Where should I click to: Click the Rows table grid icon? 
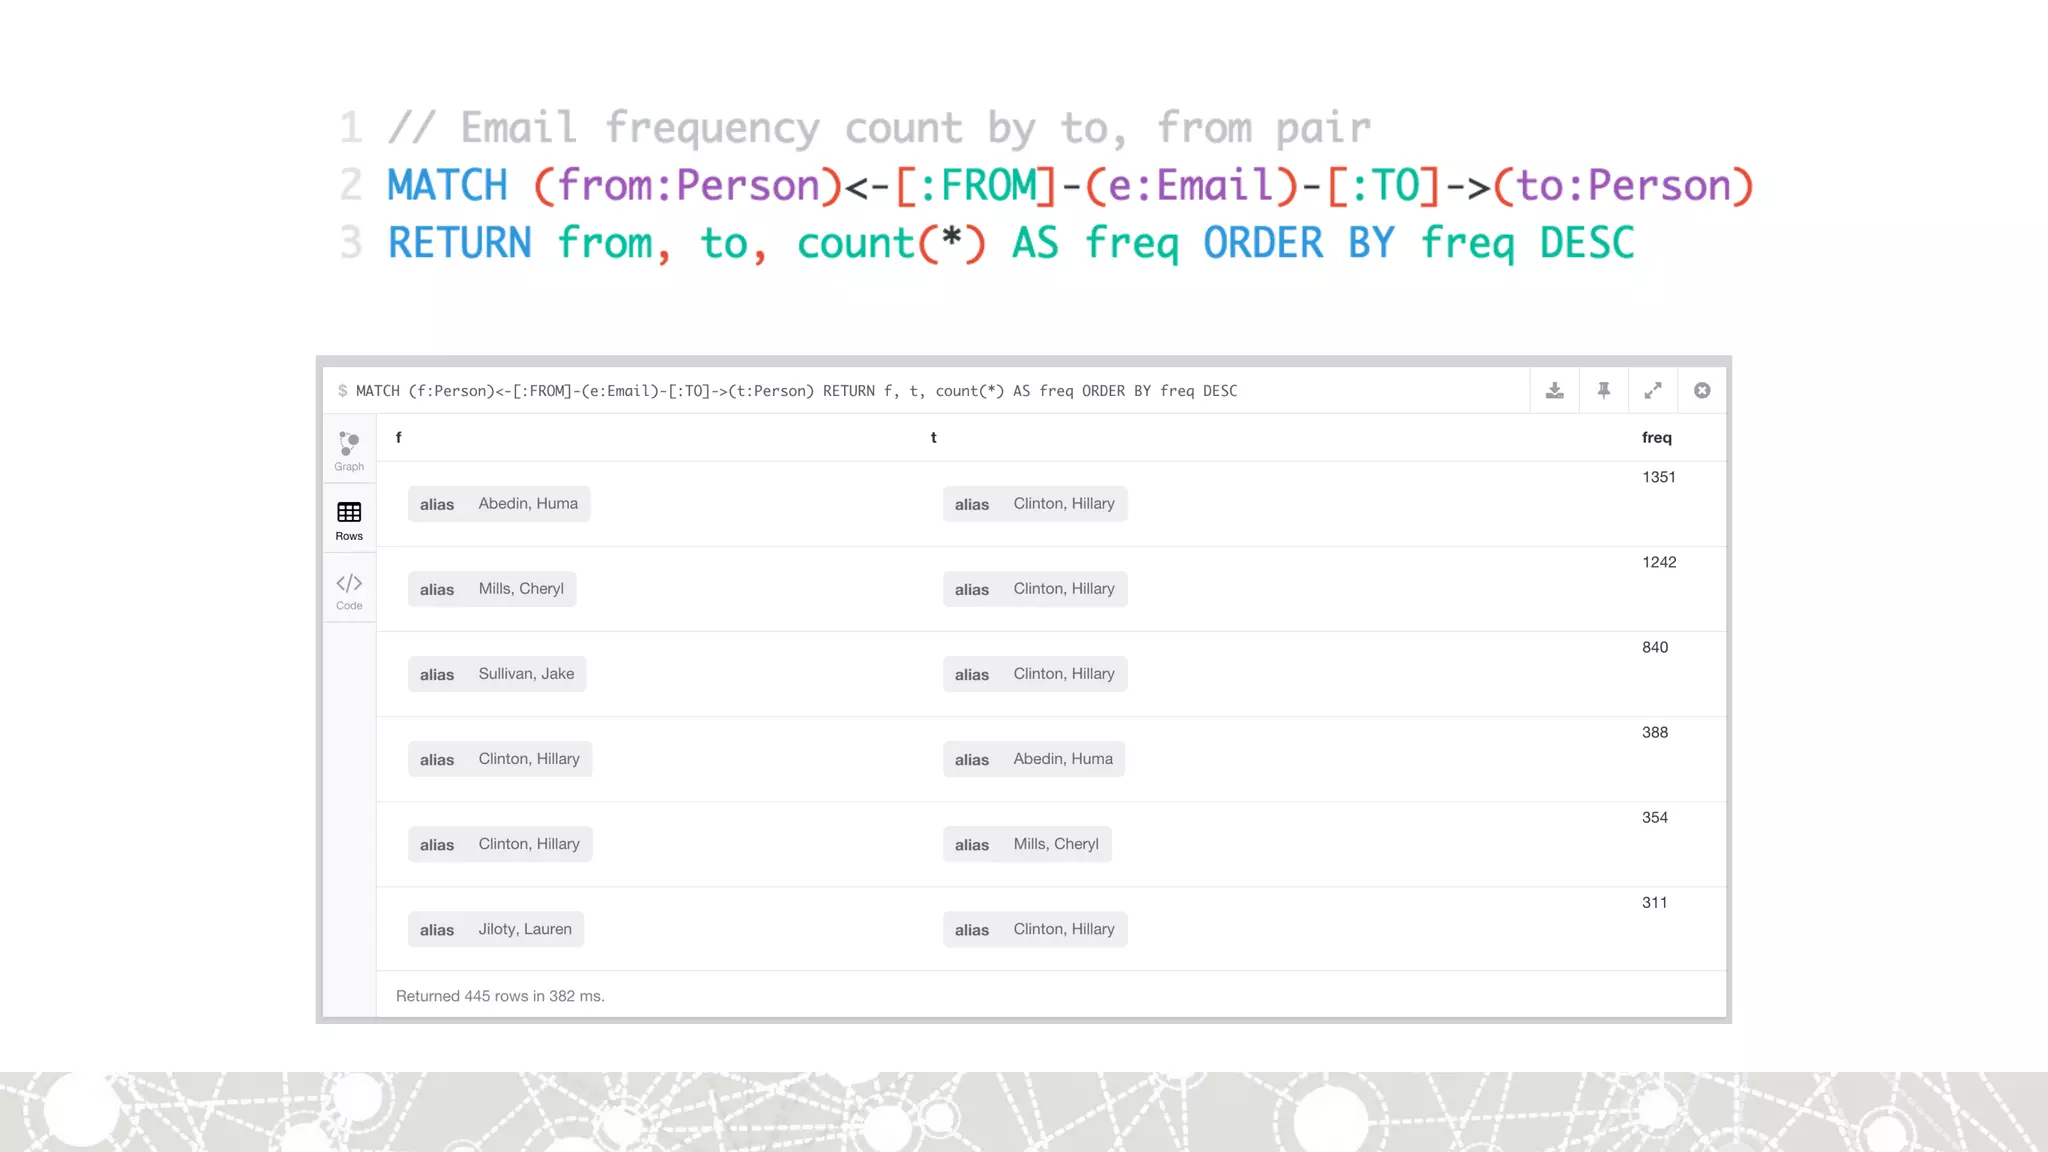click(x=349, y=513)
